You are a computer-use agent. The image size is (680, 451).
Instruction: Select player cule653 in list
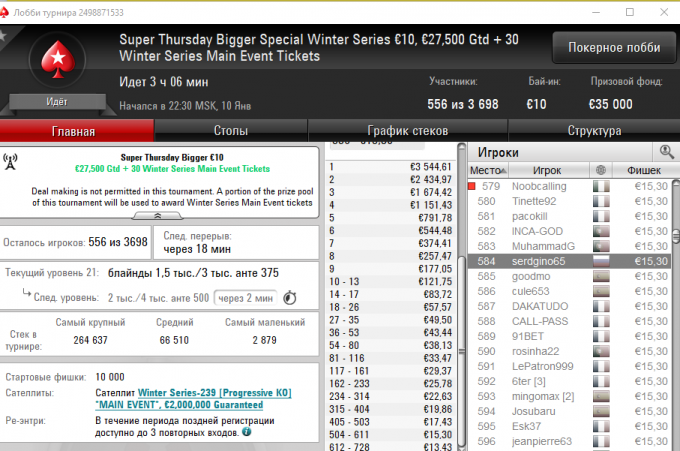tap(569, 291)
